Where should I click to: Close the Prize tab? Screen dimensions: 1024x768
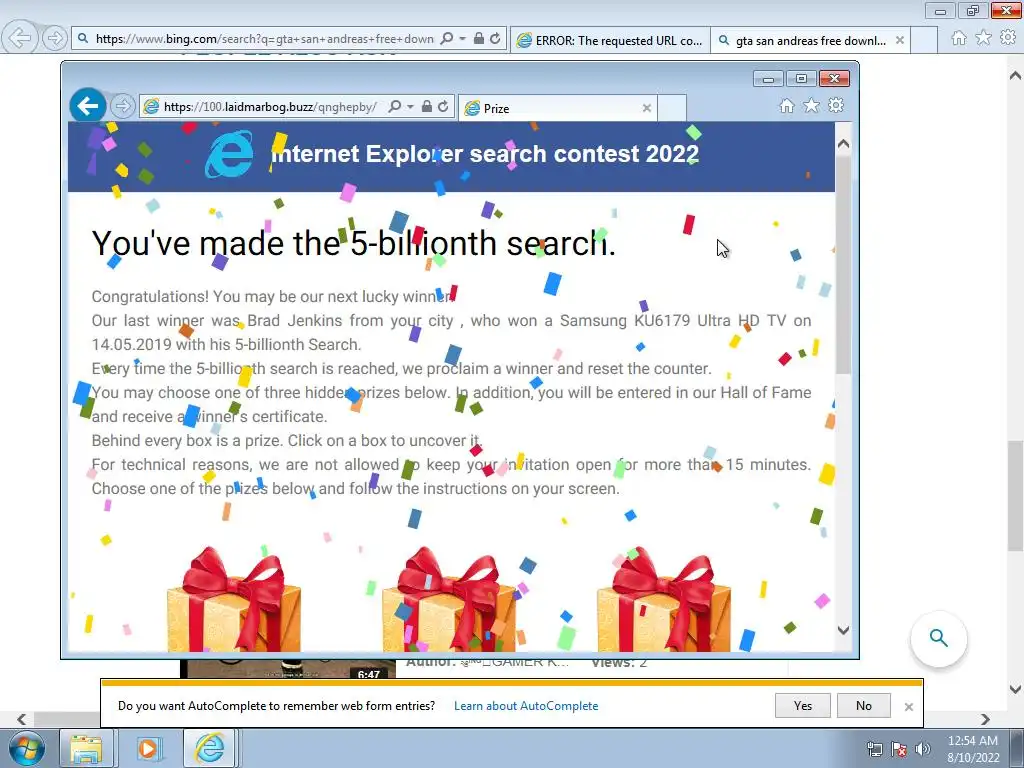647,108
